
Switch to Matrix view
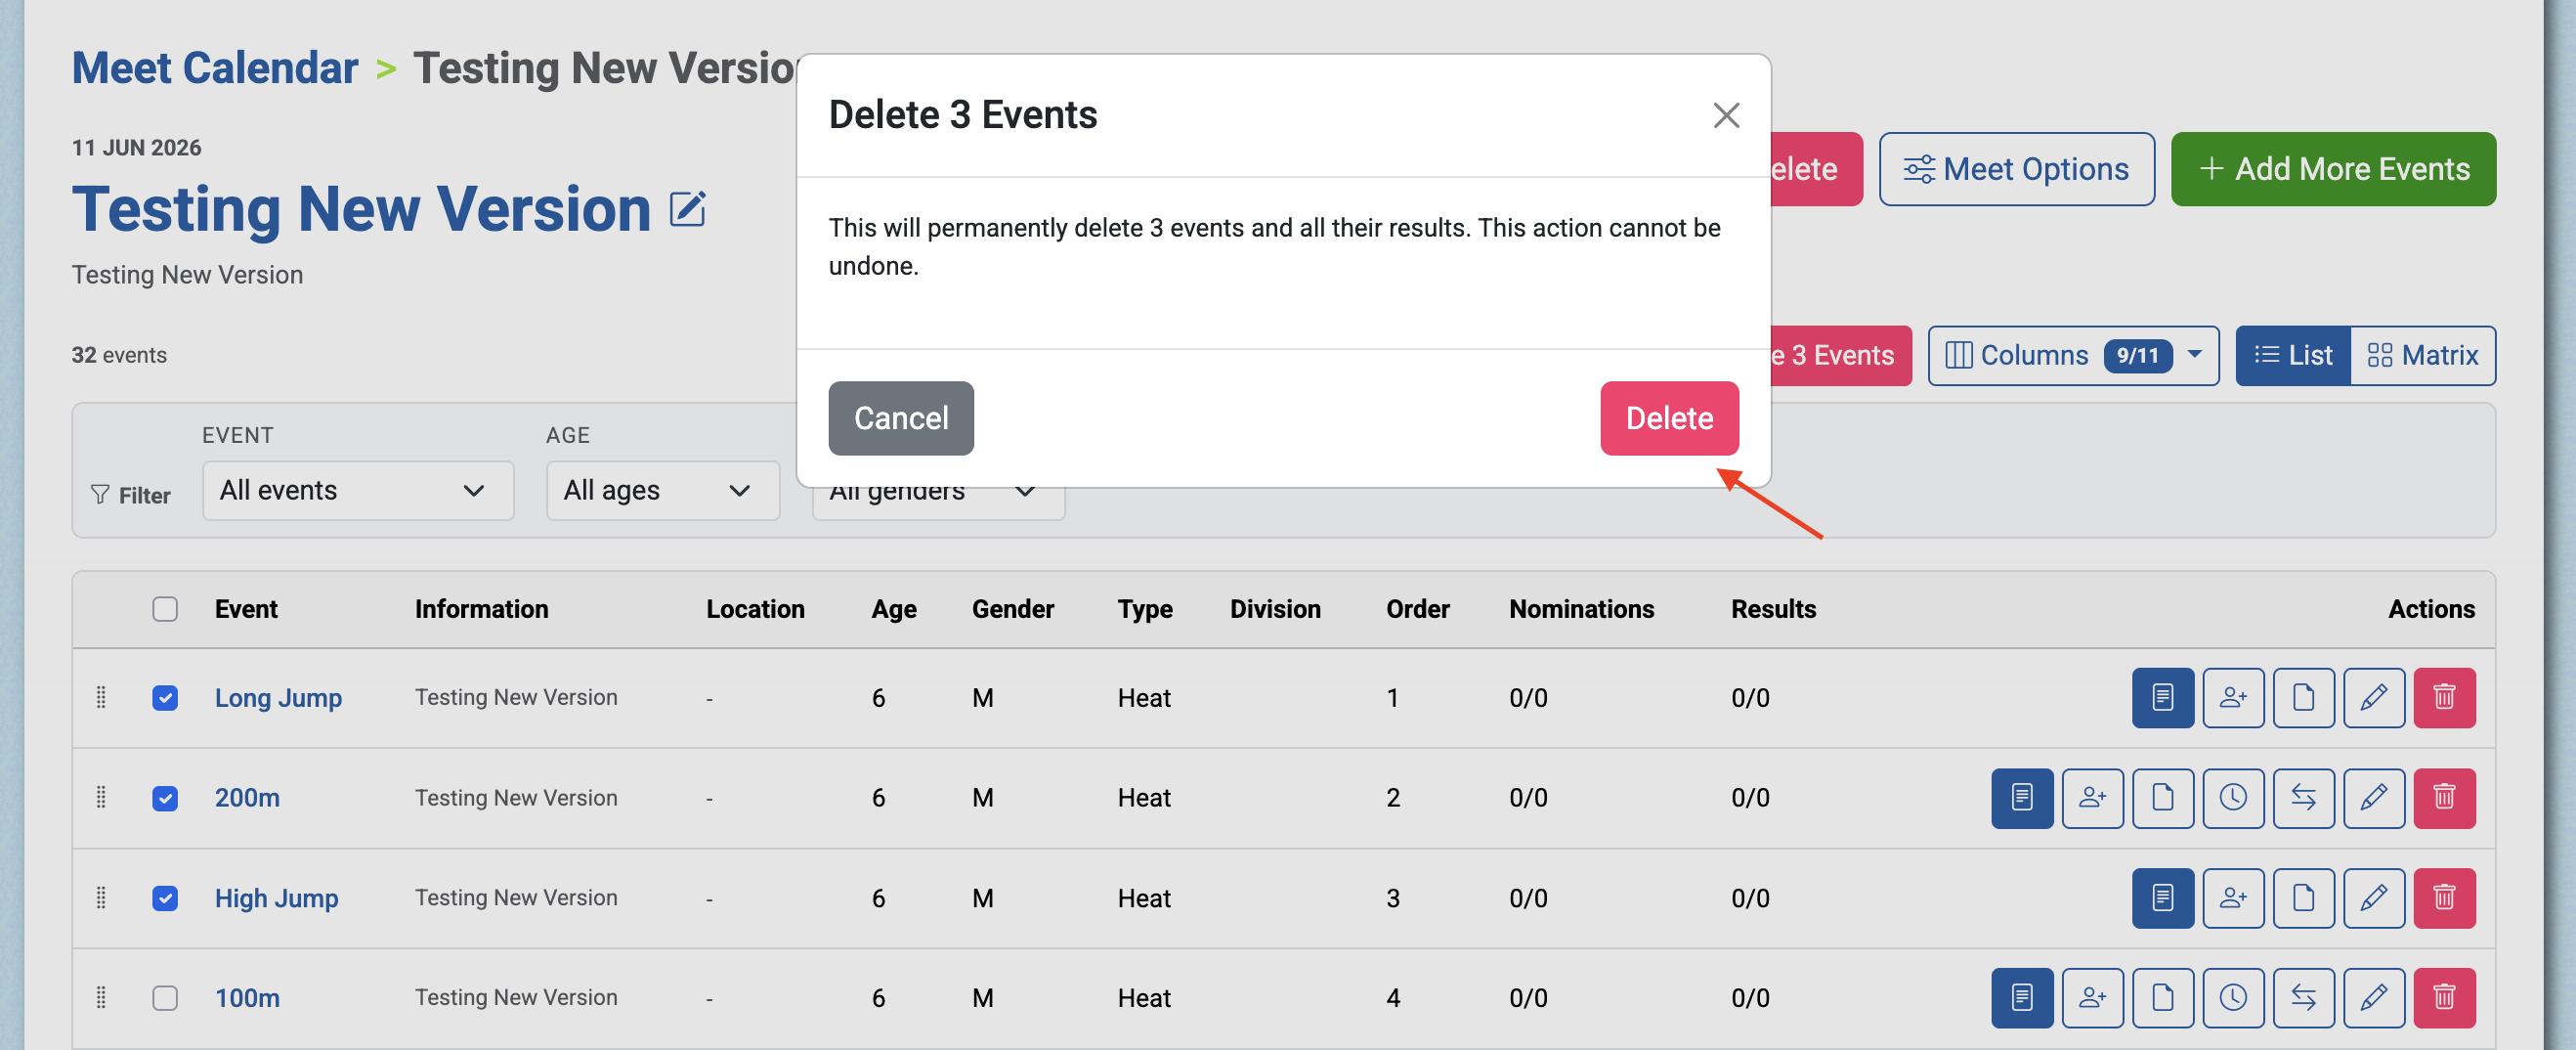click(2422, 355)
